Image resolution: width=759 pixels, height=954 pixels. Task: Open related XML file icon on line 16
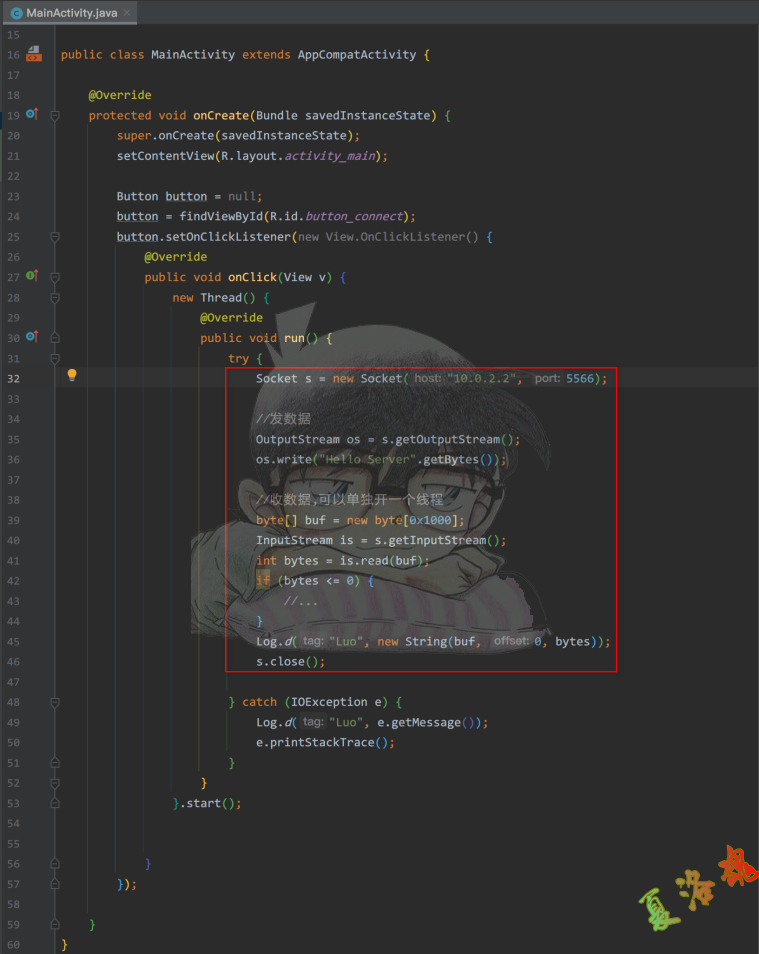pos(34,54)
